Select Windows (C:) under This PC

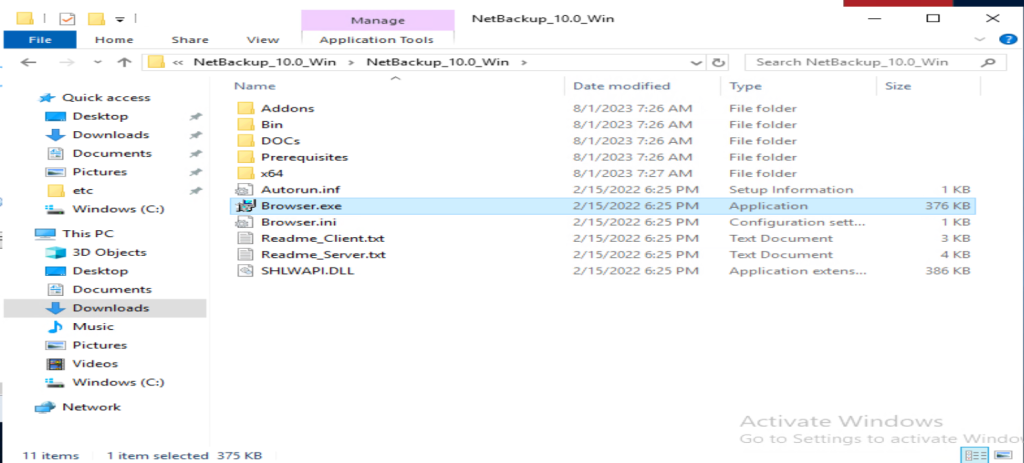click(x=118, y=383)
